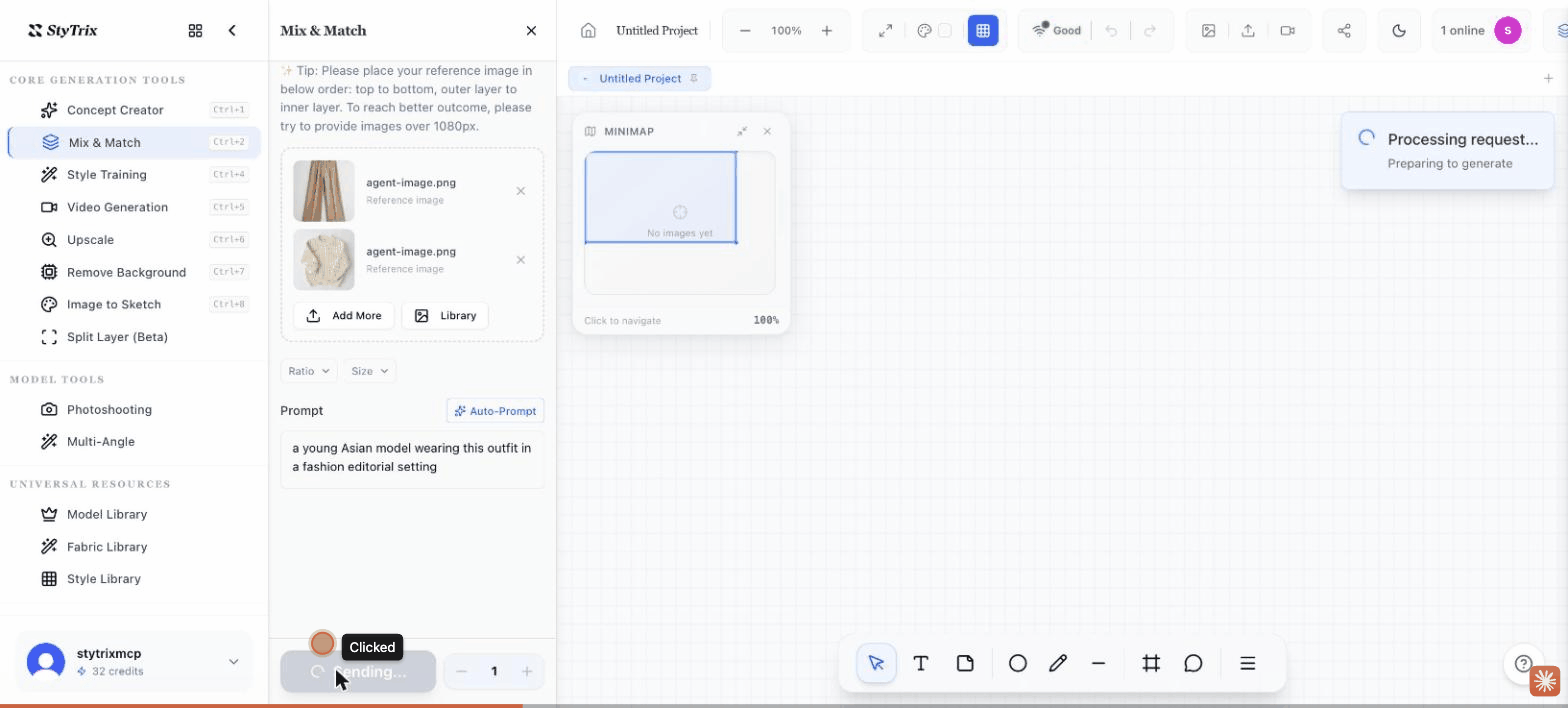Remove the sweater reference image
The height and width of the screenshot is (708, 1568).
point(520,260)
